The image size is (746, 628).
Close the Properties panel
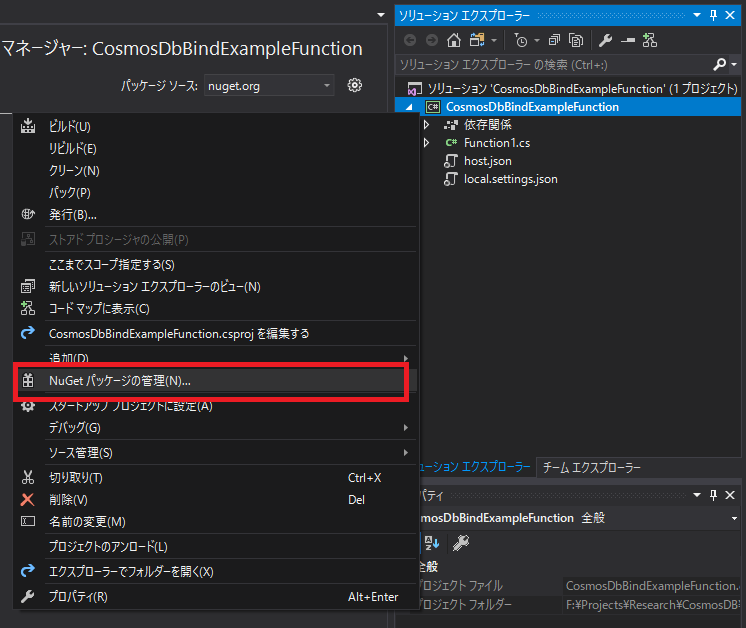click(730, 495)
